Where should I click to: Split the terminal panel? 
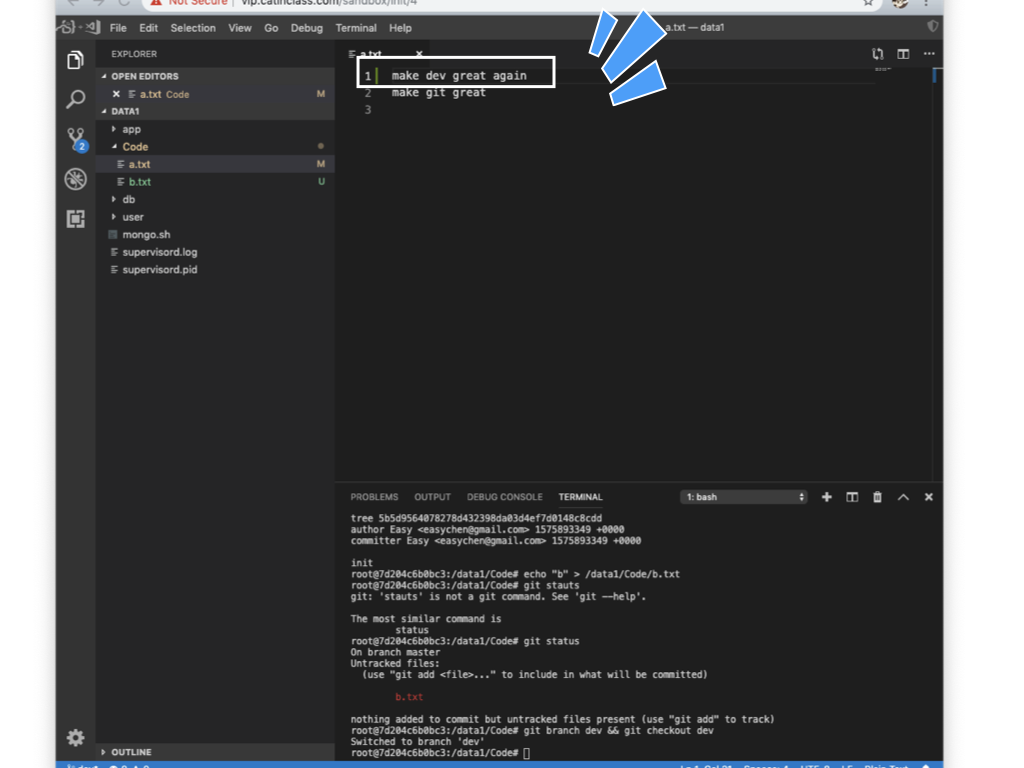[x=852, y=497]
